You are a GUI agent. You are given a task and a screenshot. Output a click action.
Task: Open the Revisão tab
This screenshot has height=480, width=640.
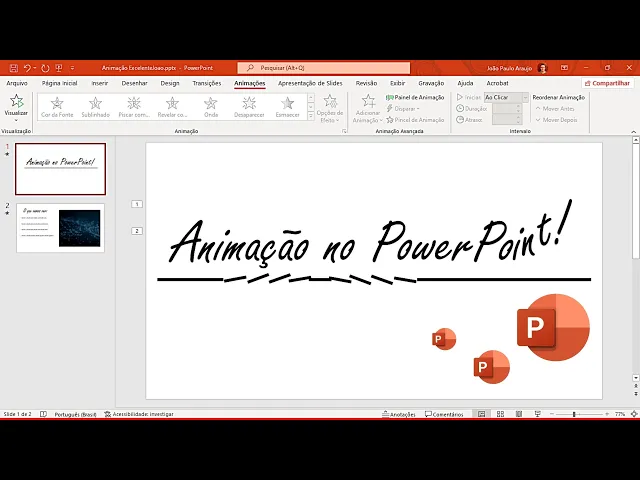366,83
